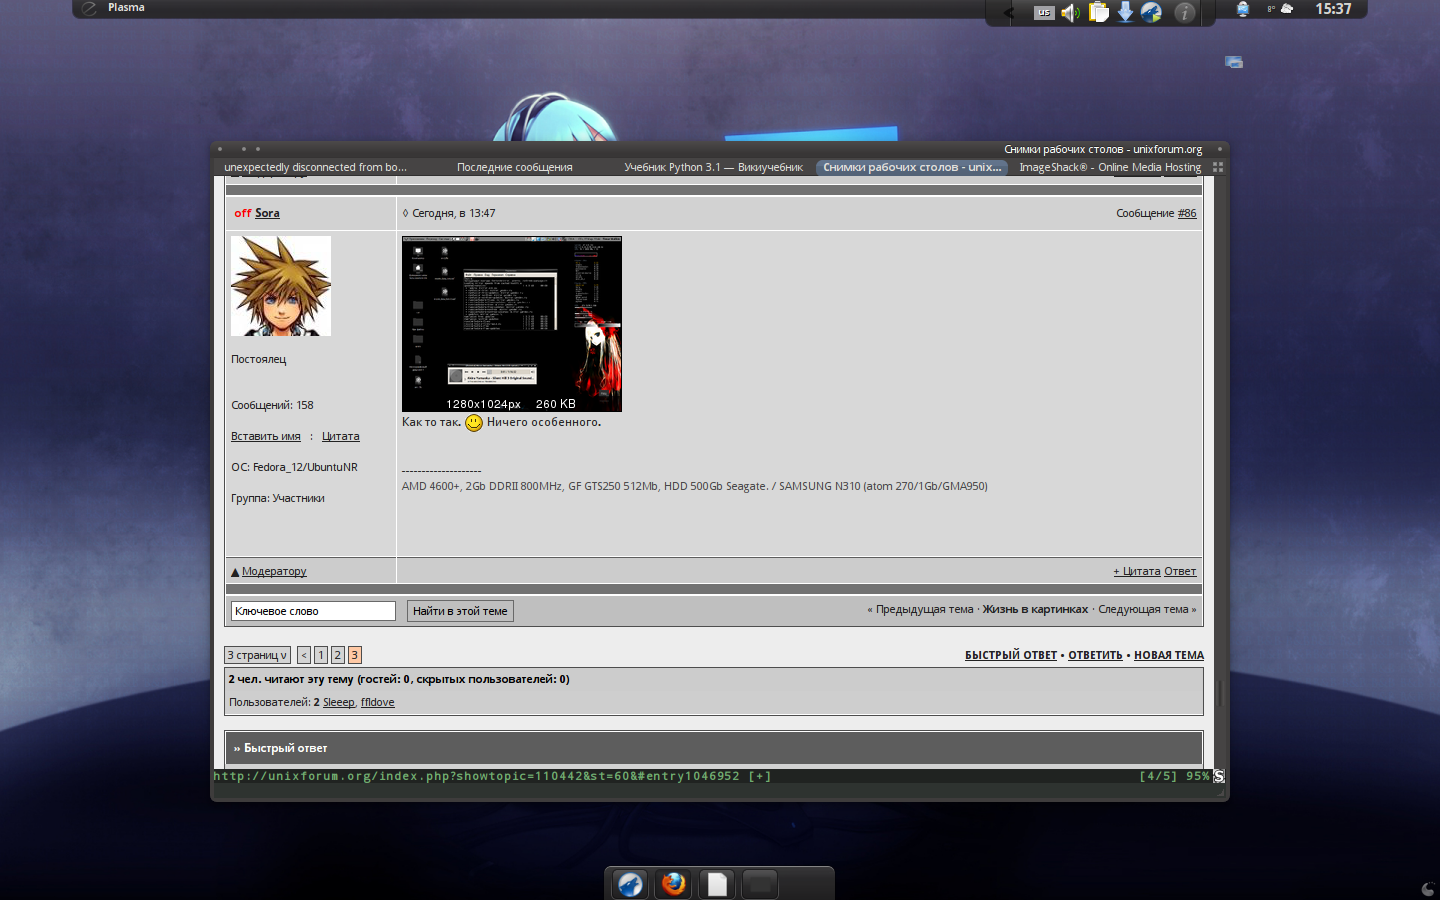Viewport: 1440px width, 900px height.
Task: Click the 'Ответ' link at post bottom
Action: [x=1180, y=571]
